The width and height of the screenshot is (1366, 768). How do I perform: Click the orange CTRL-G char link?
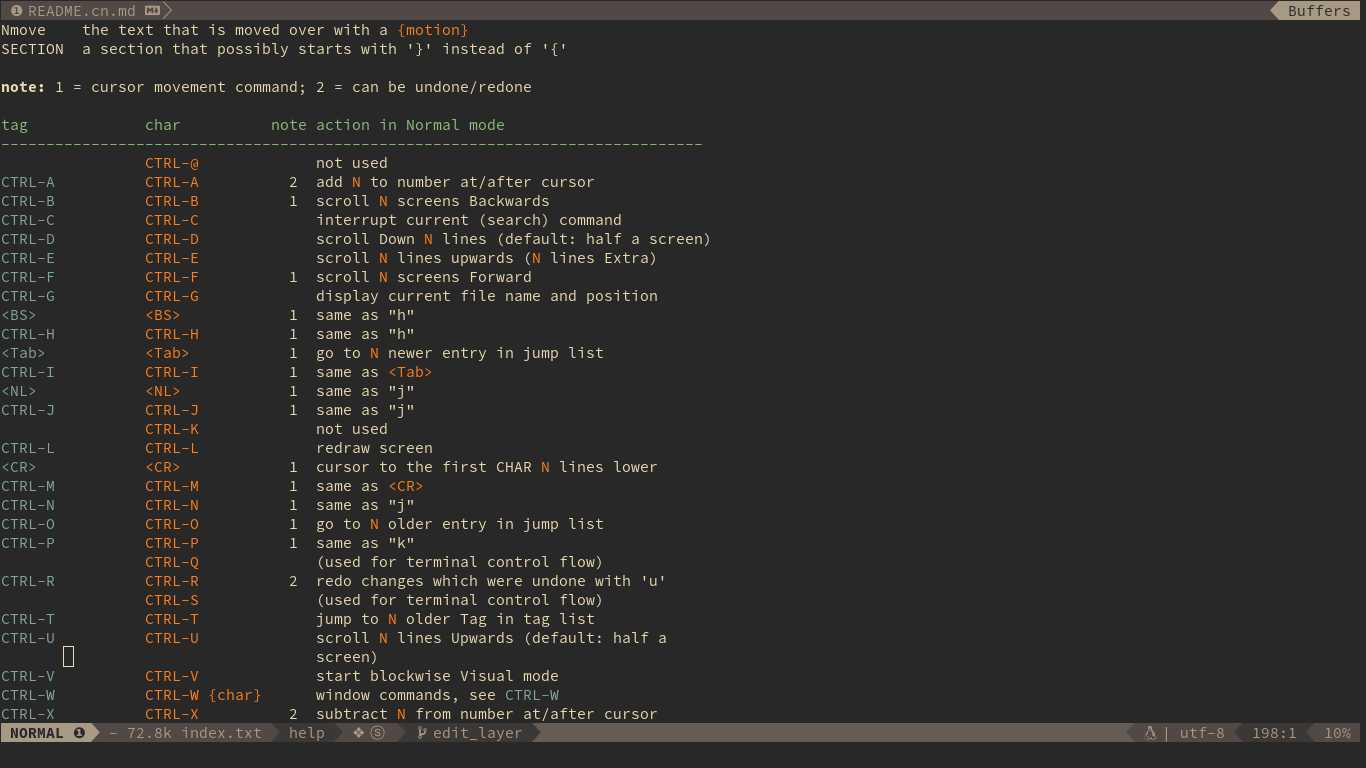172,296
